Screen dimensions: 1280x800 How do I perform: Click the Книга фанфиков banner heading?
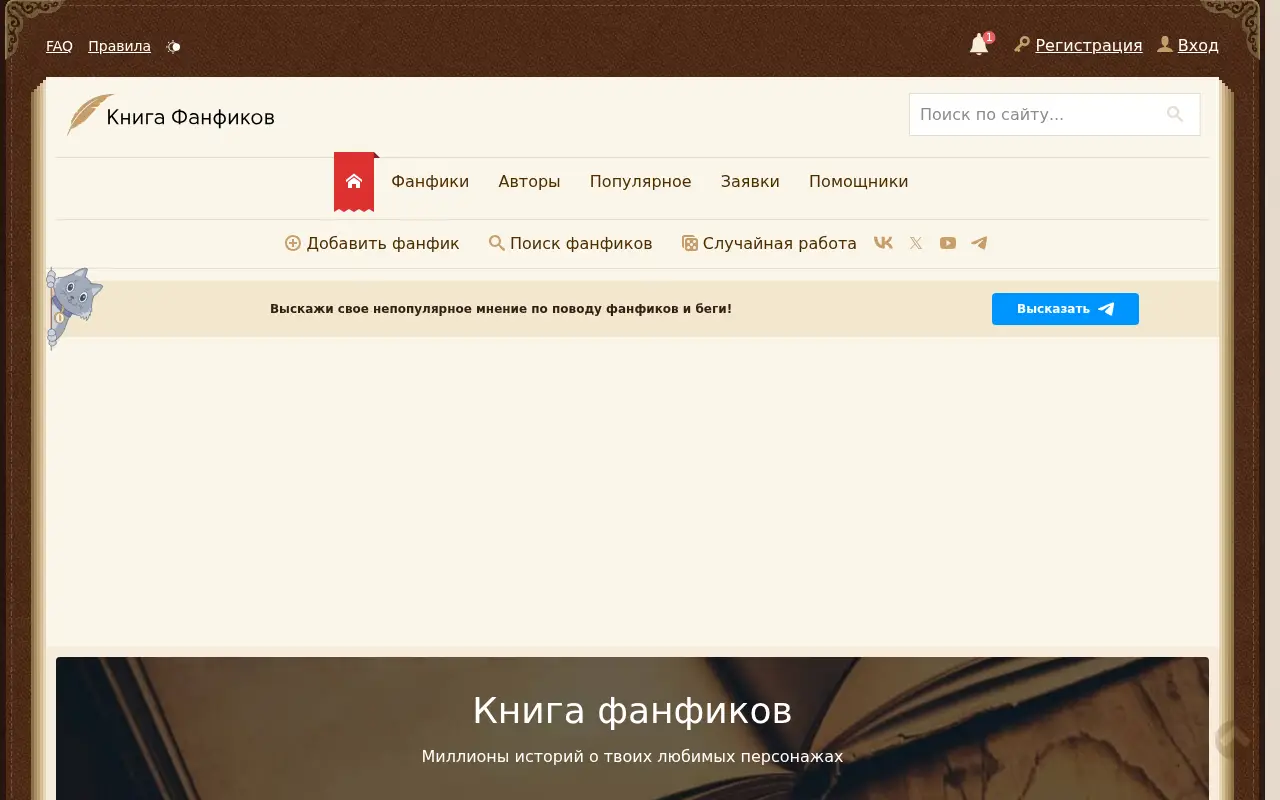(632, 711)
